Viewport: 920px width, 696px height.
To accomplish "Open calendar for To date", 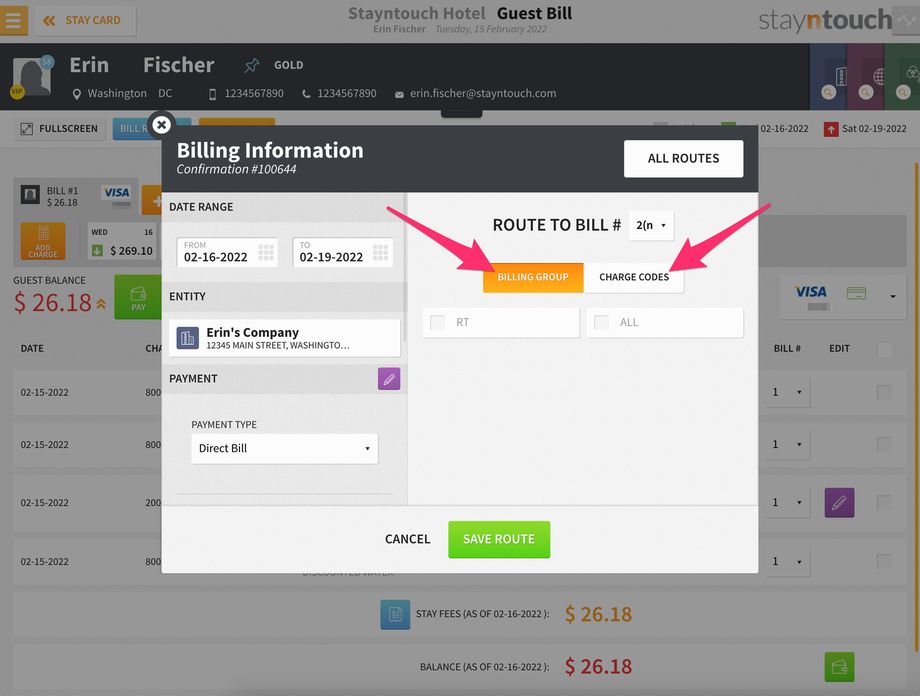I will (380, 252).
